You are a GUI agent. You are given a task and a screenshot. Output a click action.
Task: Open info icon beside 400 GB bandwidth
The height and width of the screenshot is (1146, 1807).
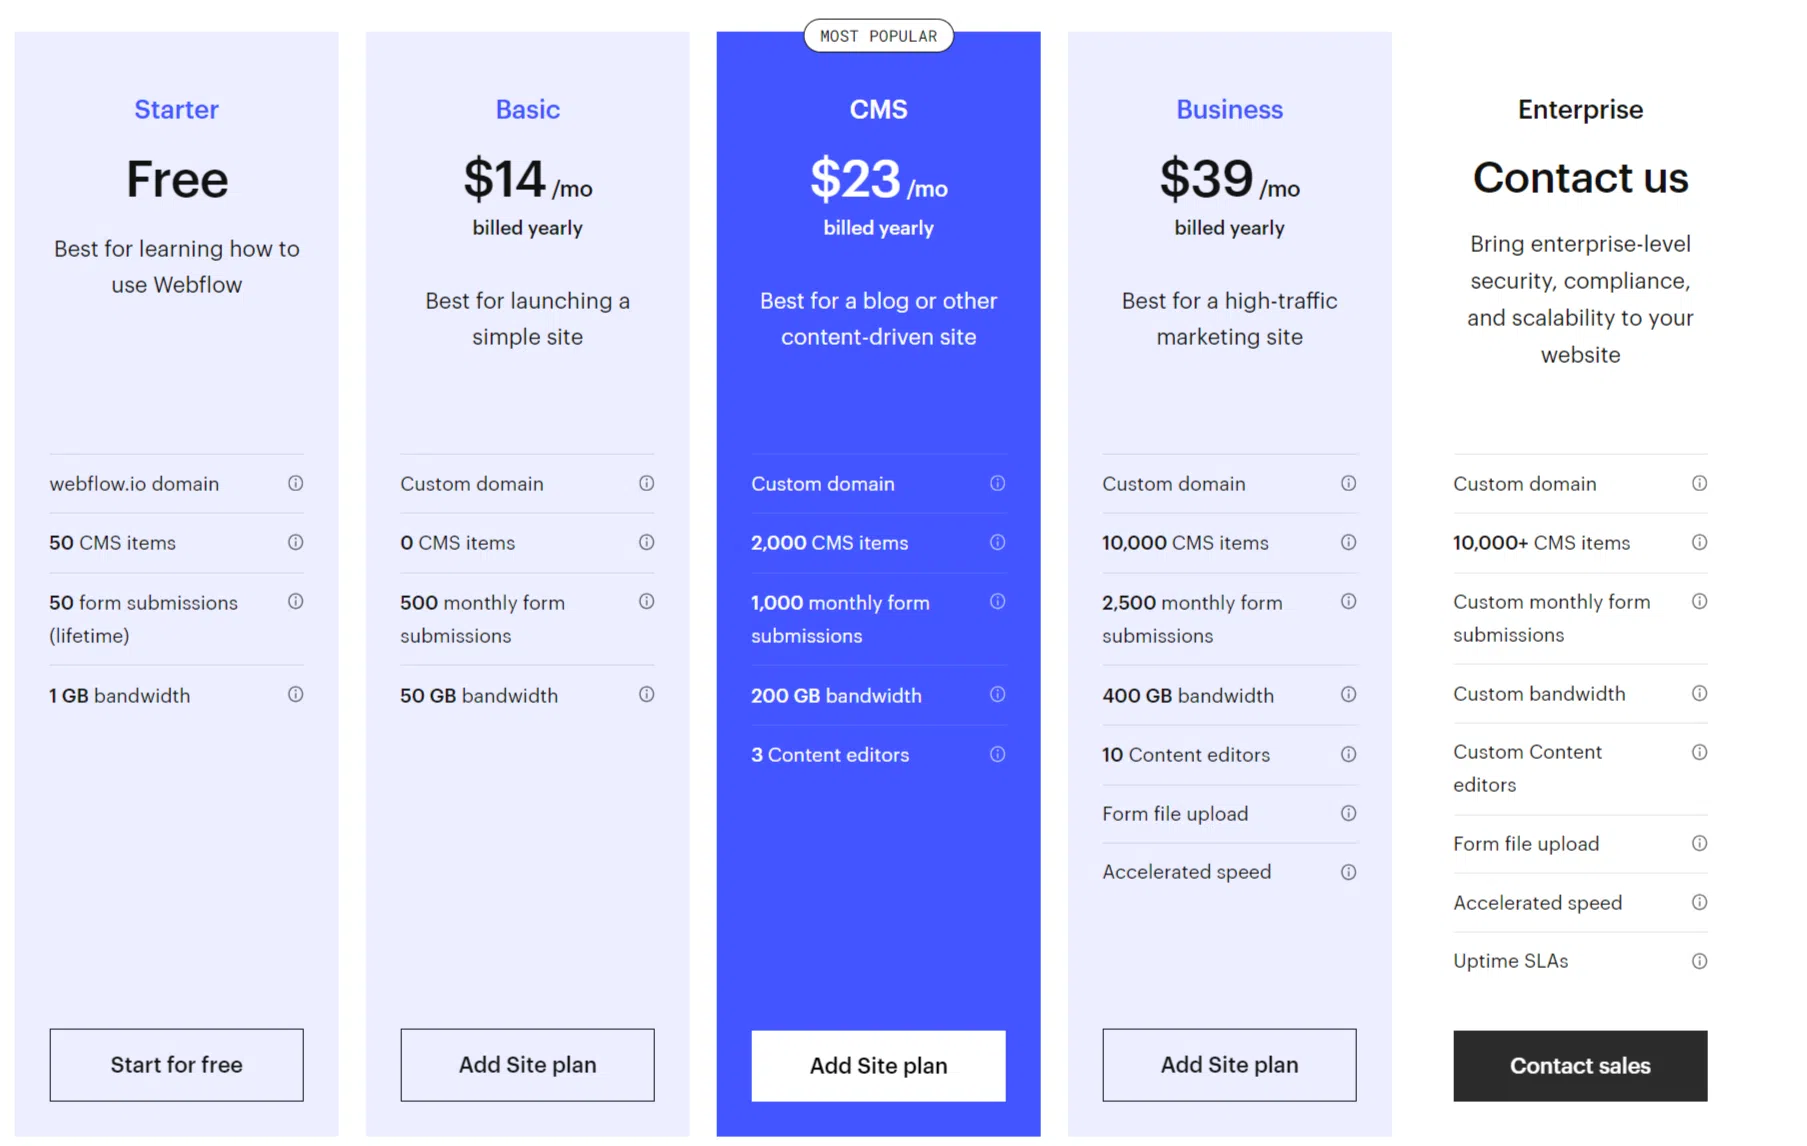pyautogui.click(x=1348, y=694)
